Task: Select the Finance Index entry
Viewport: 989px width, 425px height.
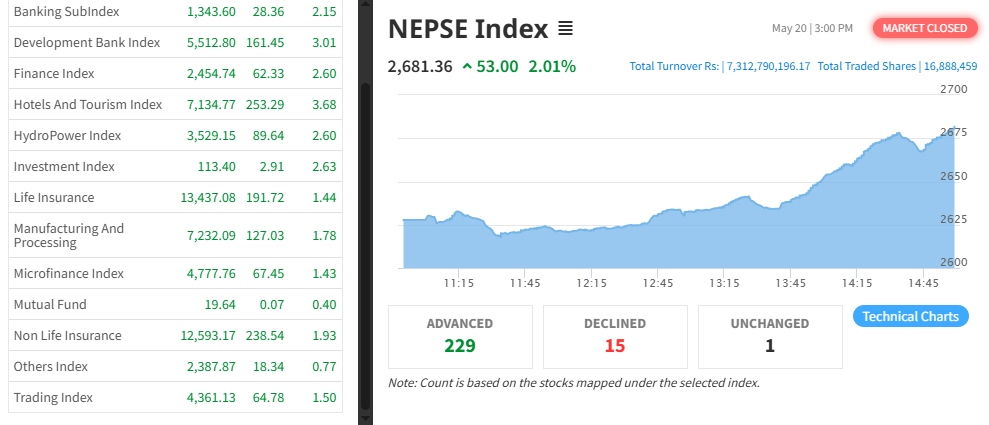Action: point(55,74)
